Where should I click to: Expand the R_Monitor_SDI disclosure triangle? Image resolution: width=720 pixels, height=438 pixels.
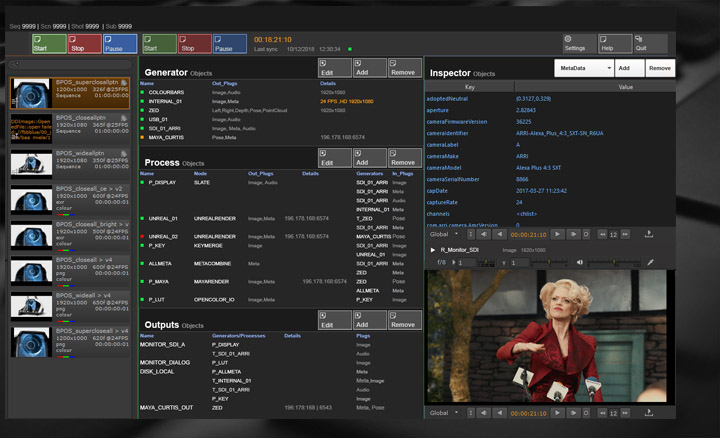tap(432, 249)
